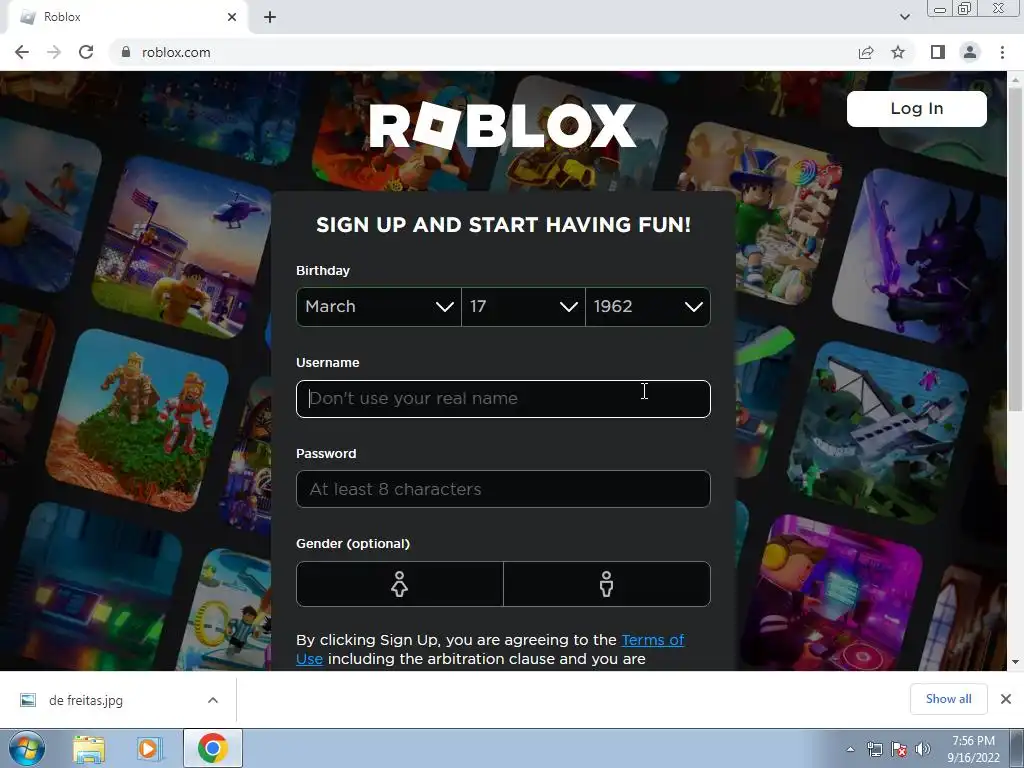
Task: Click the crashed airplane game thumbnail
Action: (x=878, y=434)
